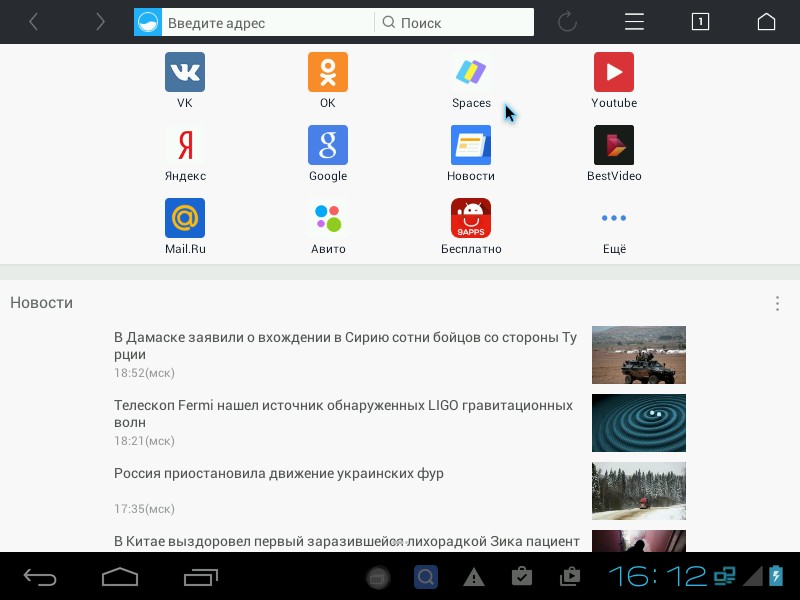Tap the round camera icon in system bar
Viewport: 800px width, 600px height.
point(378,578)
